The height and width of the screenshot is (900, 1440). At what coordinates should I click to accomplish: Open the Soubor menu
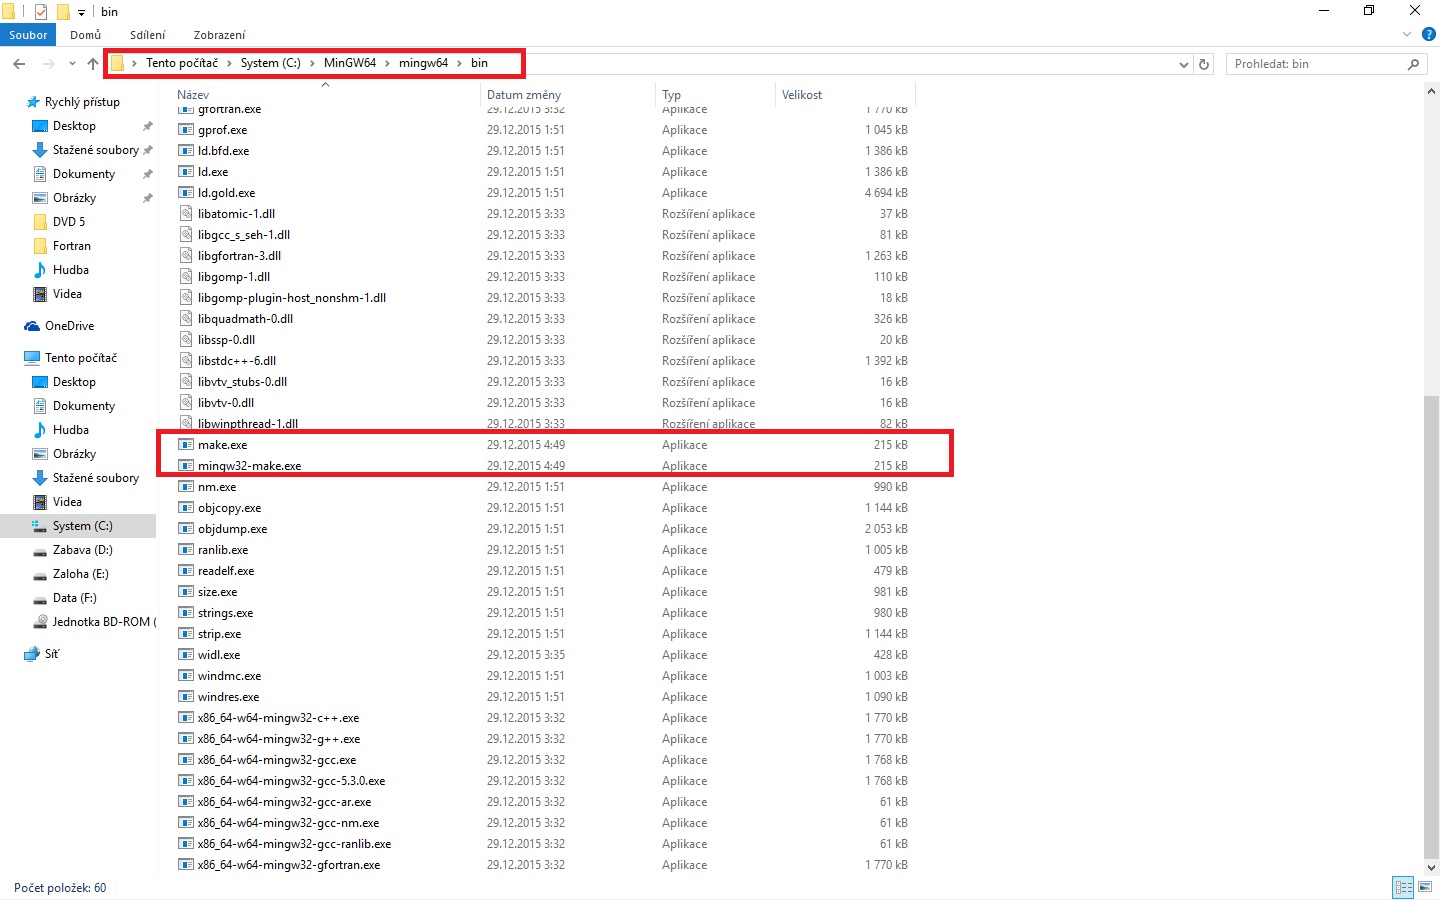(x=28, y=35)
